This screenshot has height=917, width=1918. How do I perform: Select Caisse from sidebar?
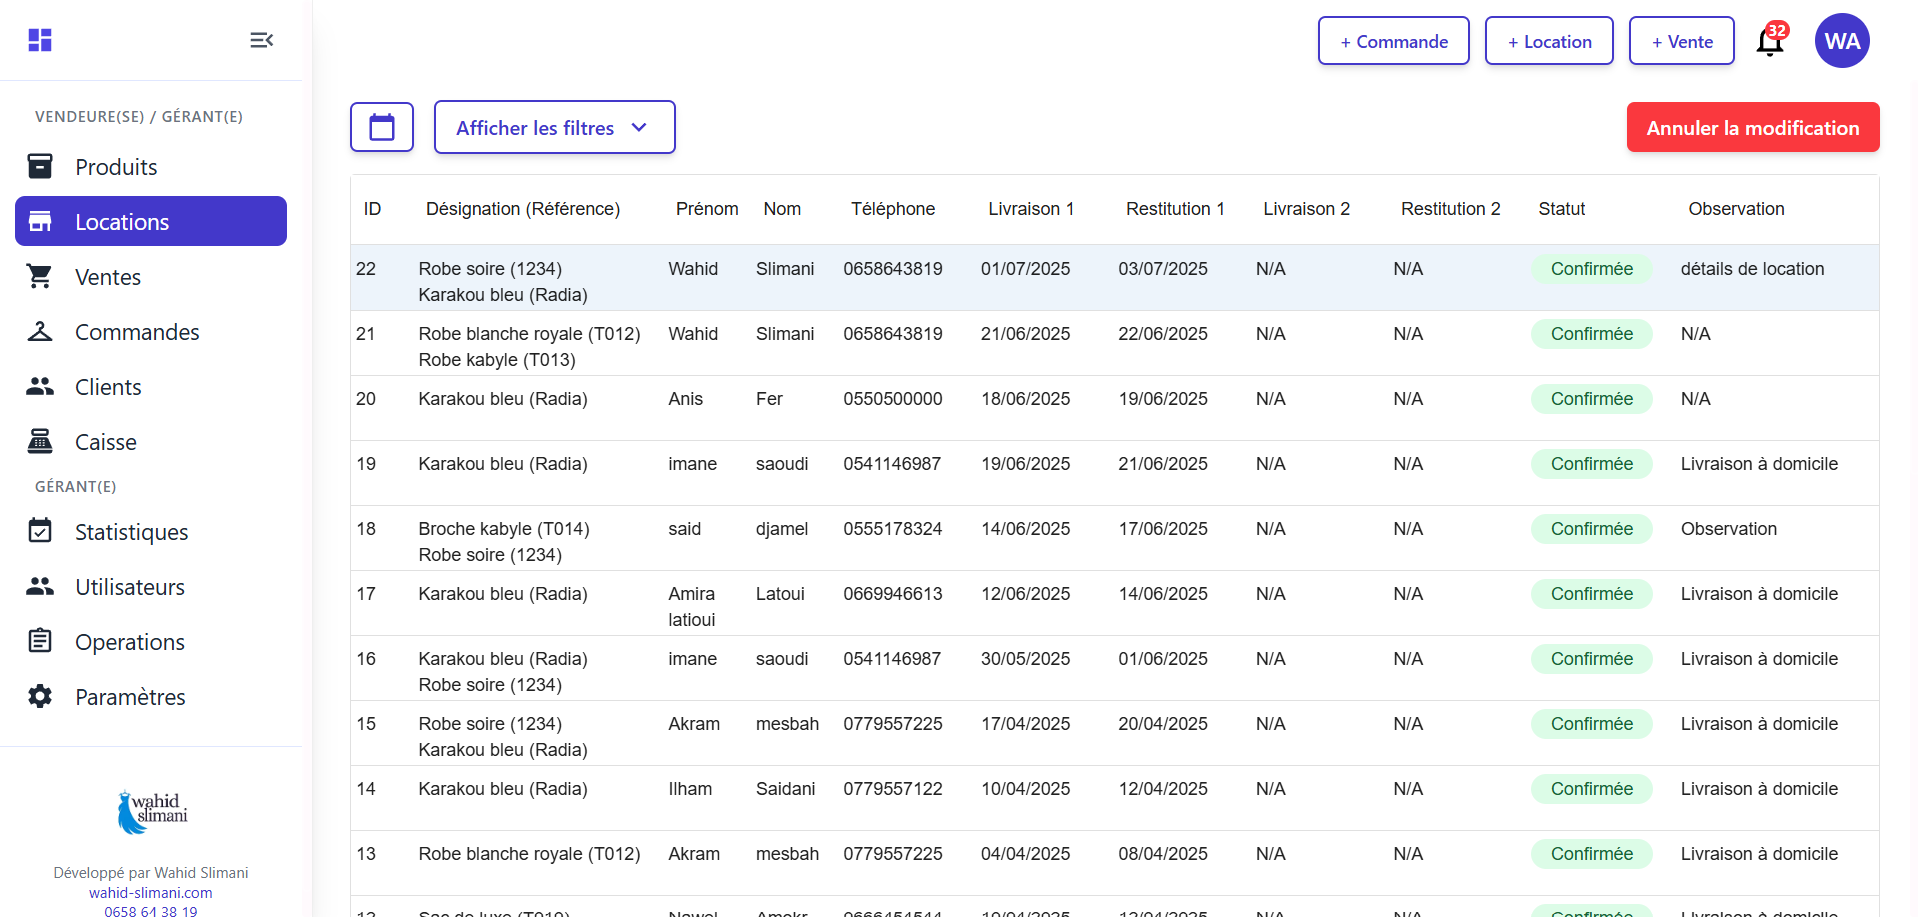tap(151, 441)
